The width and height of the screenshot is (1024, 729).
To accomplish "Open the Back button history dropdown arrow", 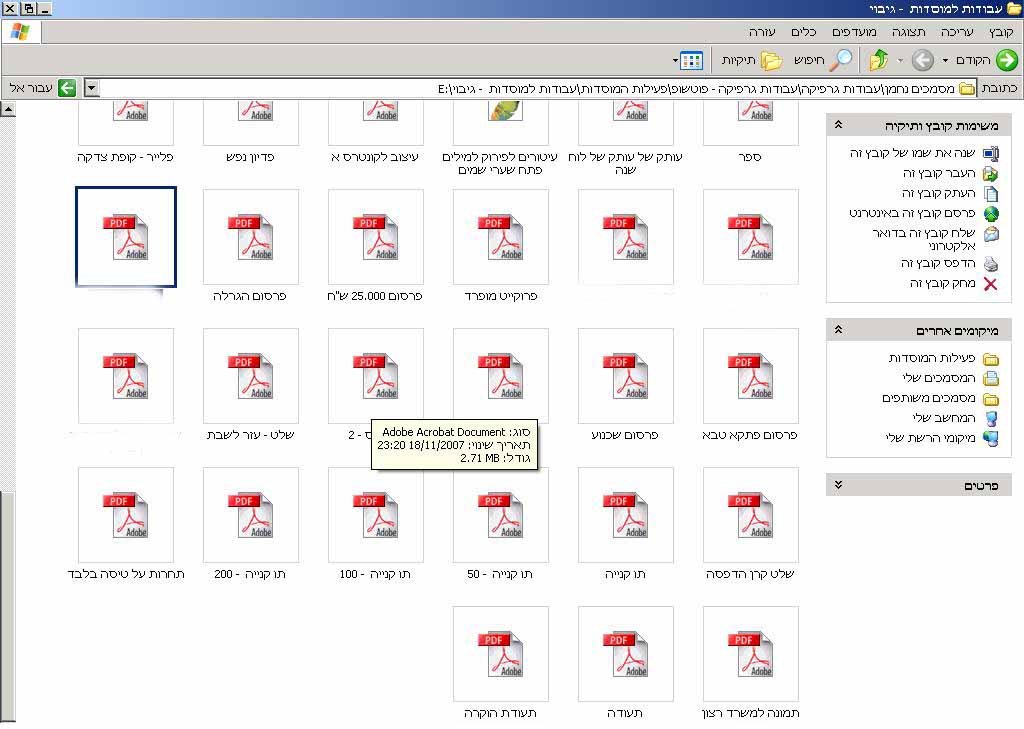I will (x=944, y=61).
